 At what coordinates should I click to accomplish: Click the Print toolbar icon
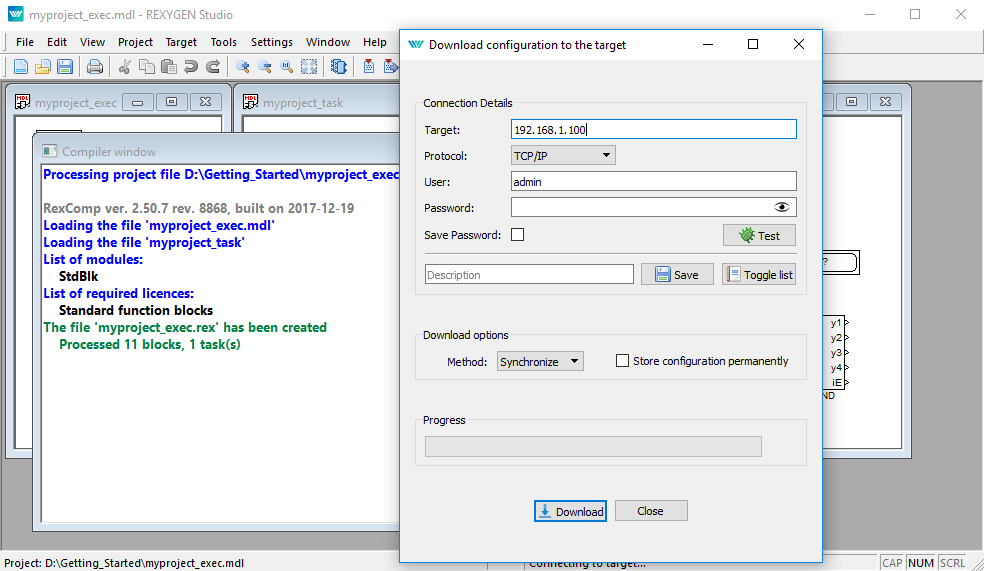pyautogui.click(x=95, y=67)
